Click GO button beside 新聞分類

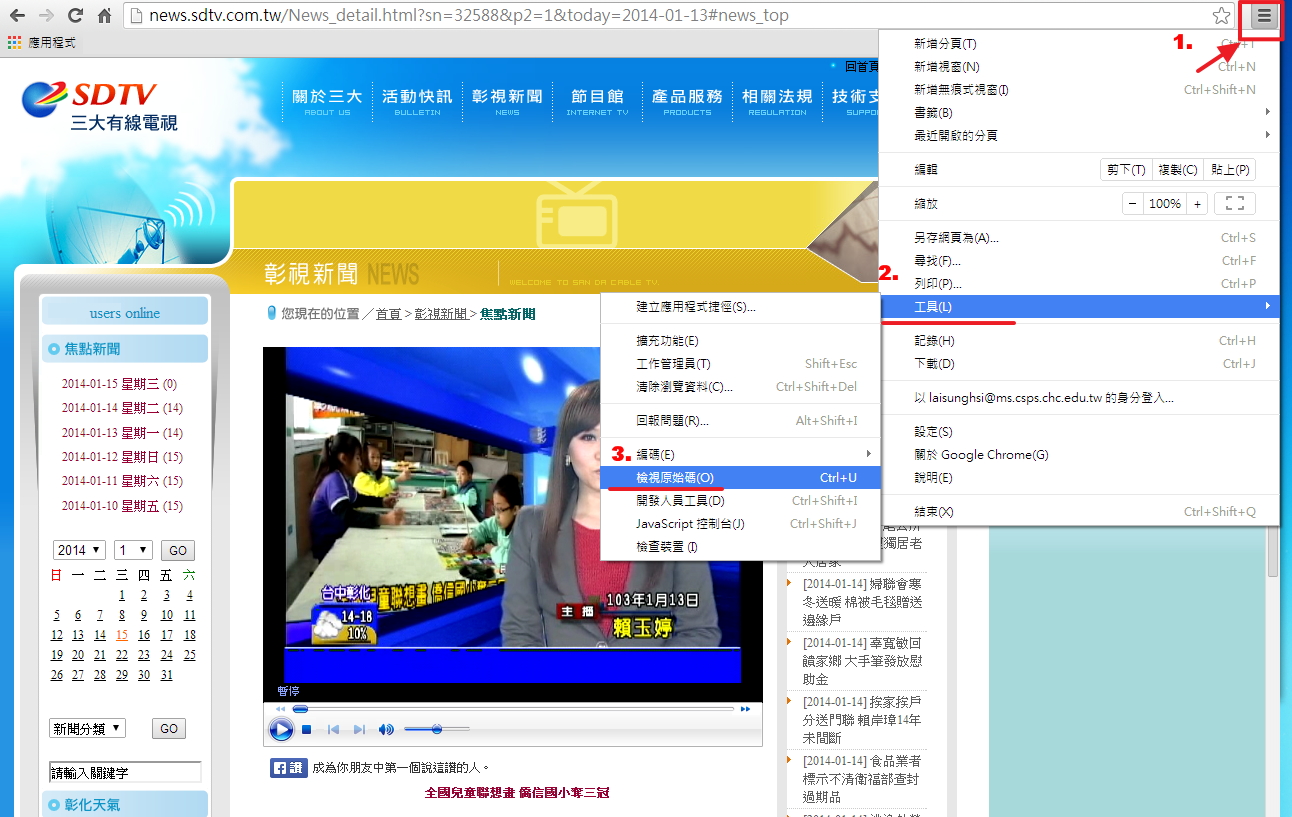pos(169,729)
